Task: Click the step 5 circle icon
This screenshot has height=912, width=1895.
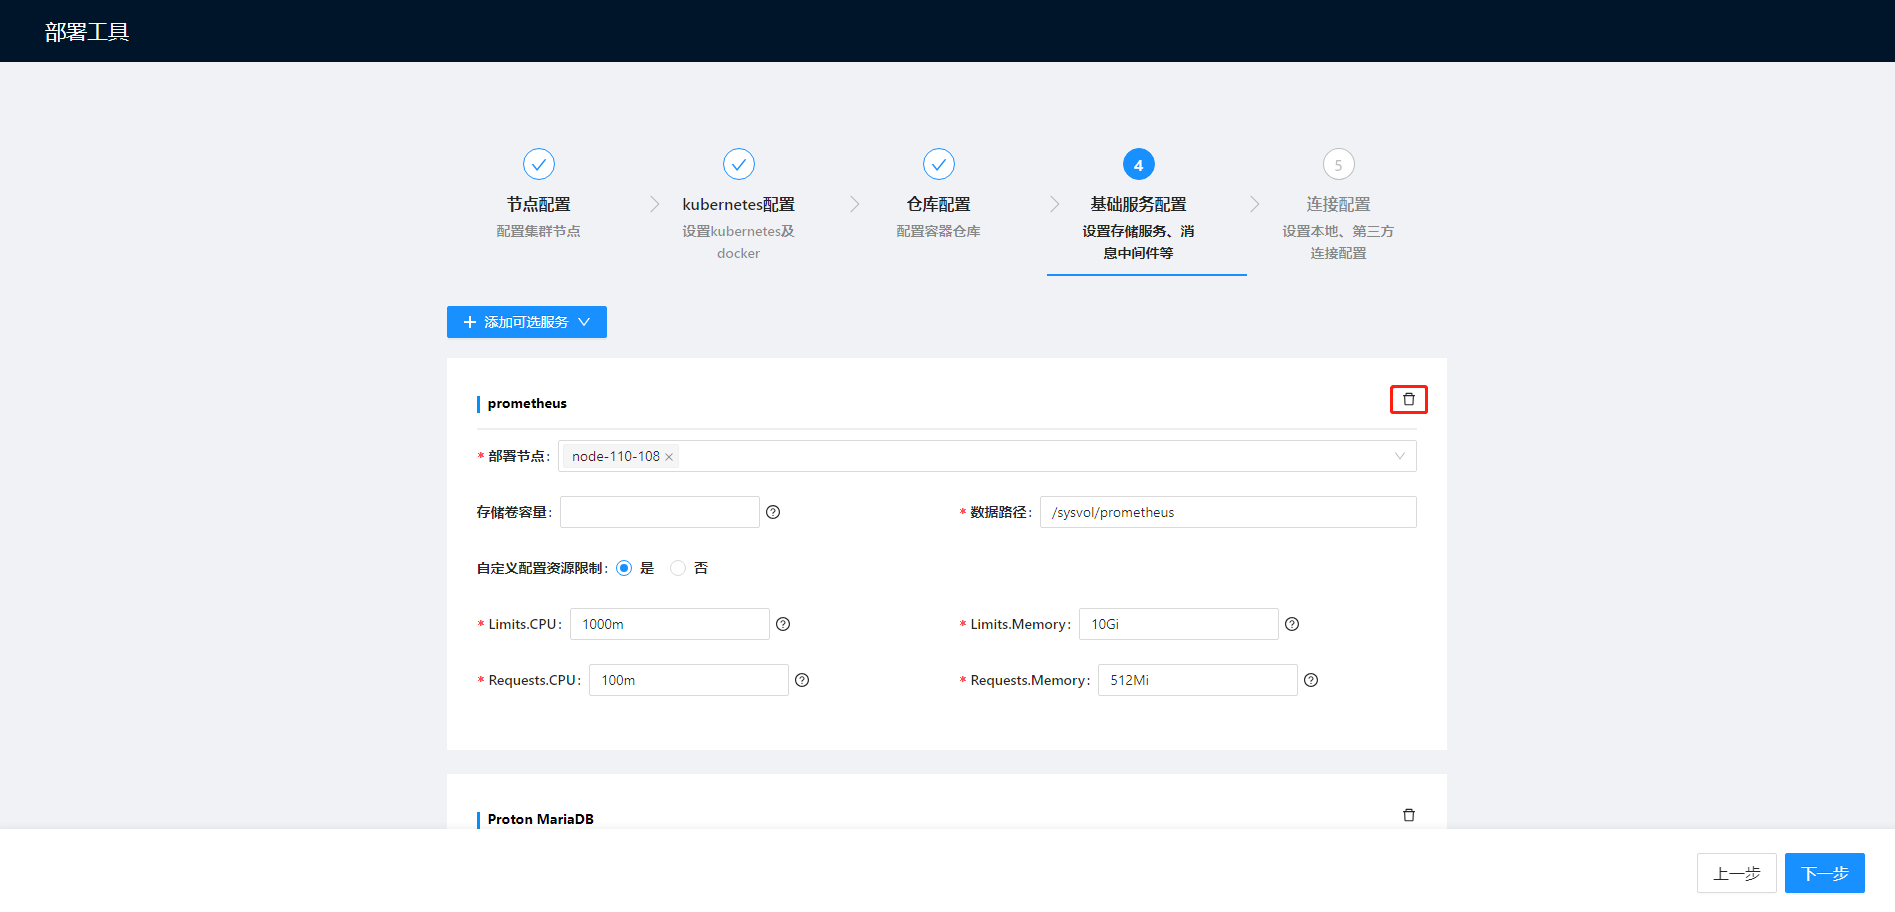Action: tap(1339, 164)
